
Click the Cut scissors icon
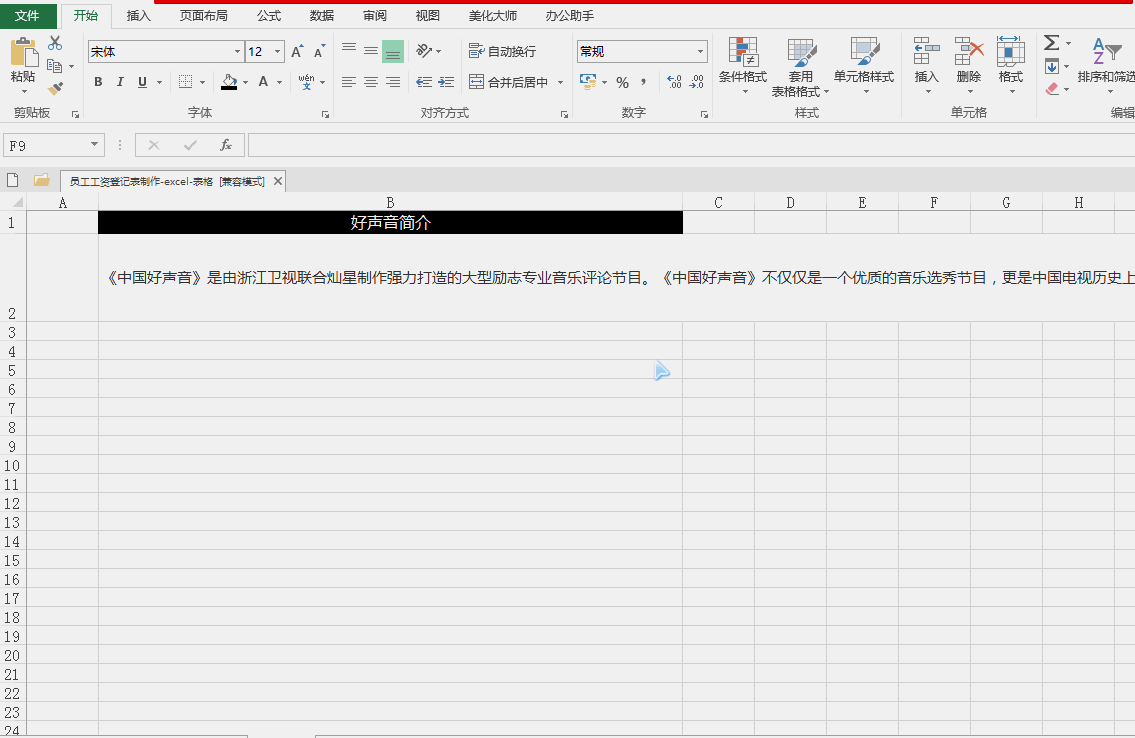tap(55, 43)
